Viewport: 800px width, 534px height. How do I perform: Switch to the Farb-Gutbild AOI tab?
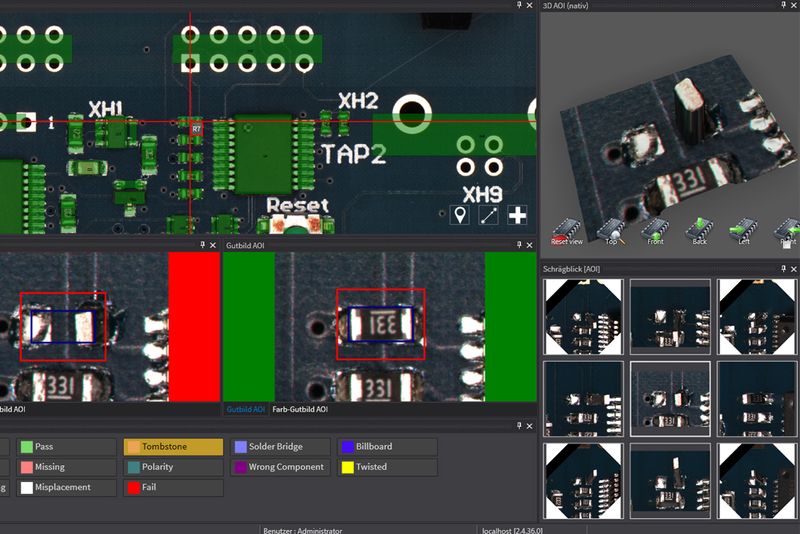coord(300,409)
